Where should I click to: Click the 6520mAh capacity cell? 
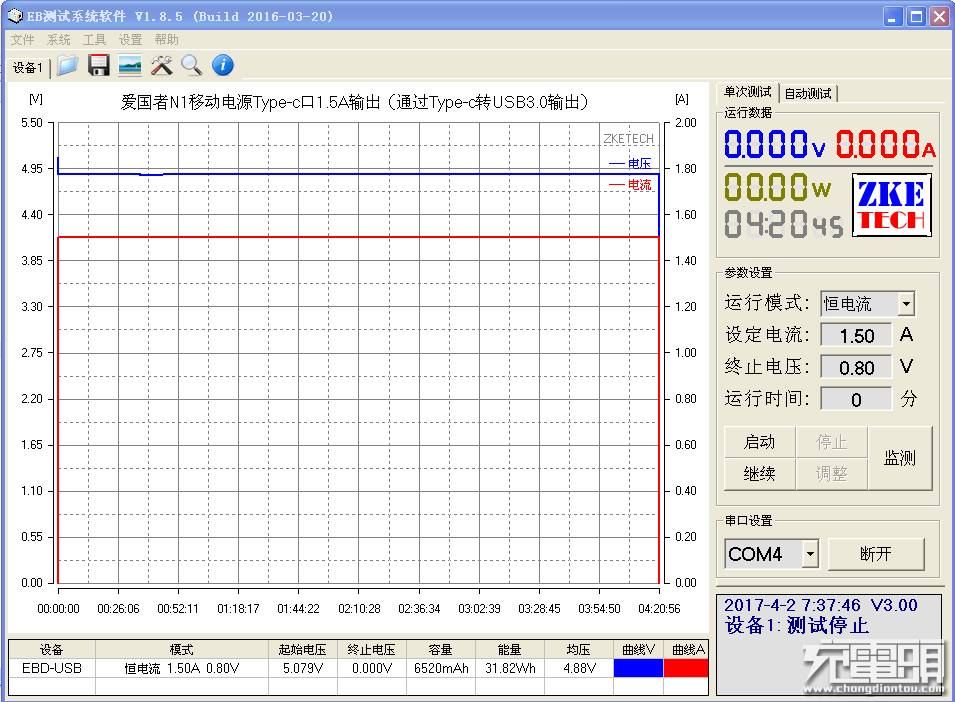[x=440, y=668]
